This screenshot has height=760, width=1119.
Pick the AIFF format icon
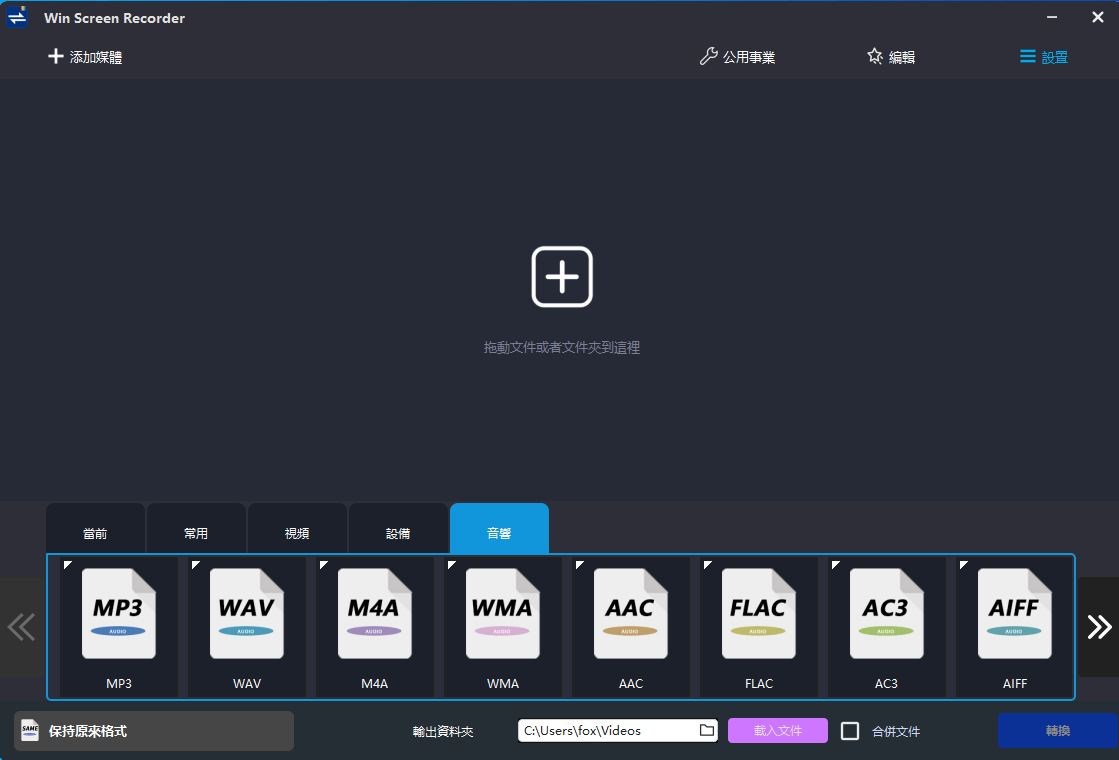(1015, 613)
